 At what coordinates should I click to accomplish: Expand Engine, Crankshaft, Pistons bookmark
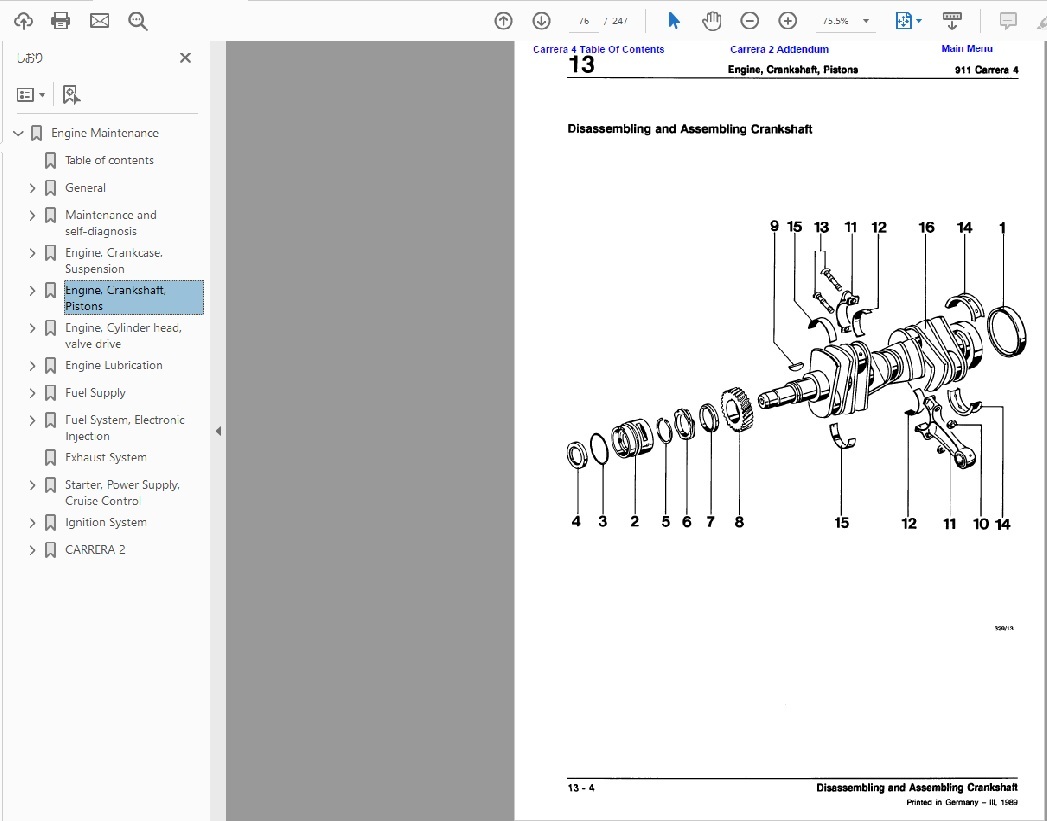tap(32, 290)
